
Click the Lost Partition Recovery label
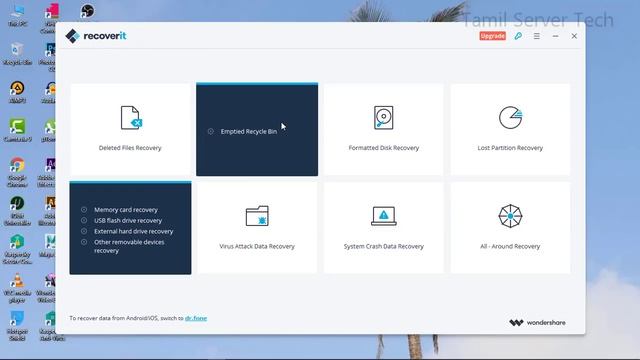pyautogui.click(x=510, y=148)
